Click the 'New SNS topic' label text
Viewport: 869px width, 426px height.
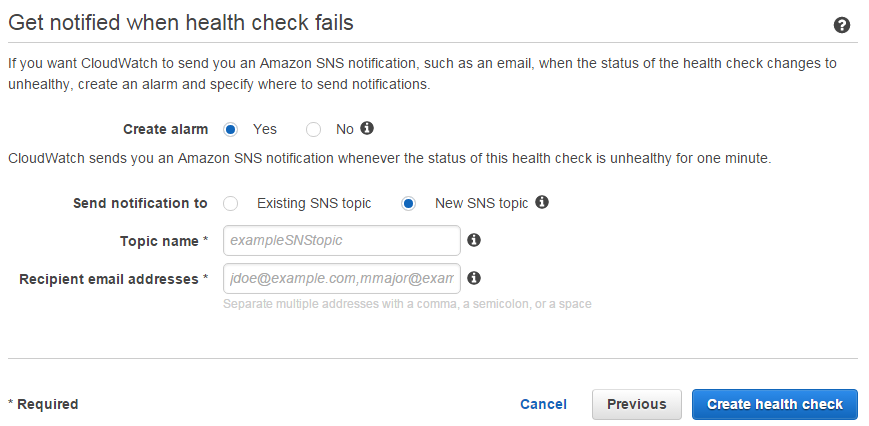482,203
